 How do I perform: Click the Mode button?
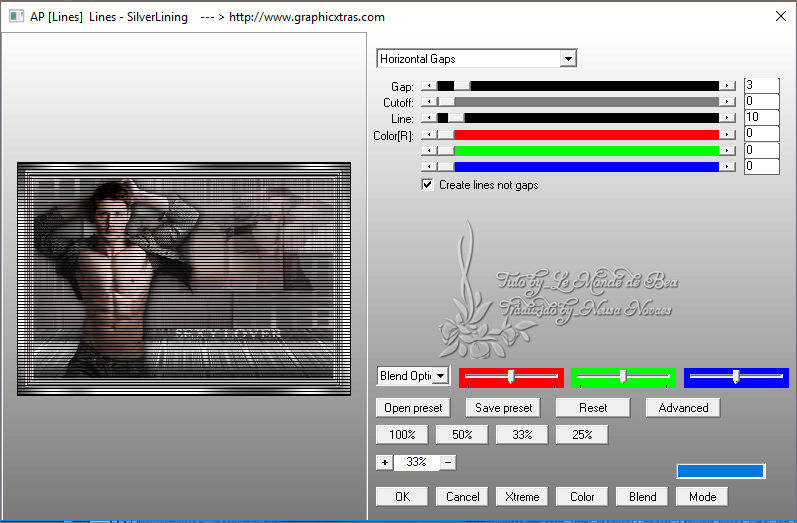pos(702,497)
